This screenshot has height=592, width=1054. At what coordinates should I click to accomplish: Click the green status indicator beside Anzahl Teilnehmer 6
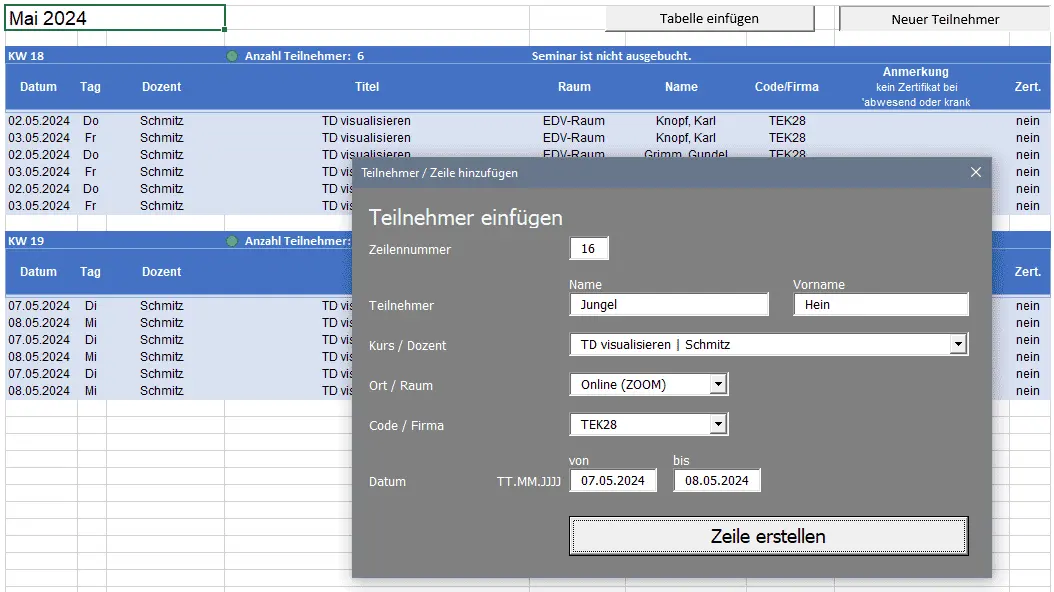point(230,56)
